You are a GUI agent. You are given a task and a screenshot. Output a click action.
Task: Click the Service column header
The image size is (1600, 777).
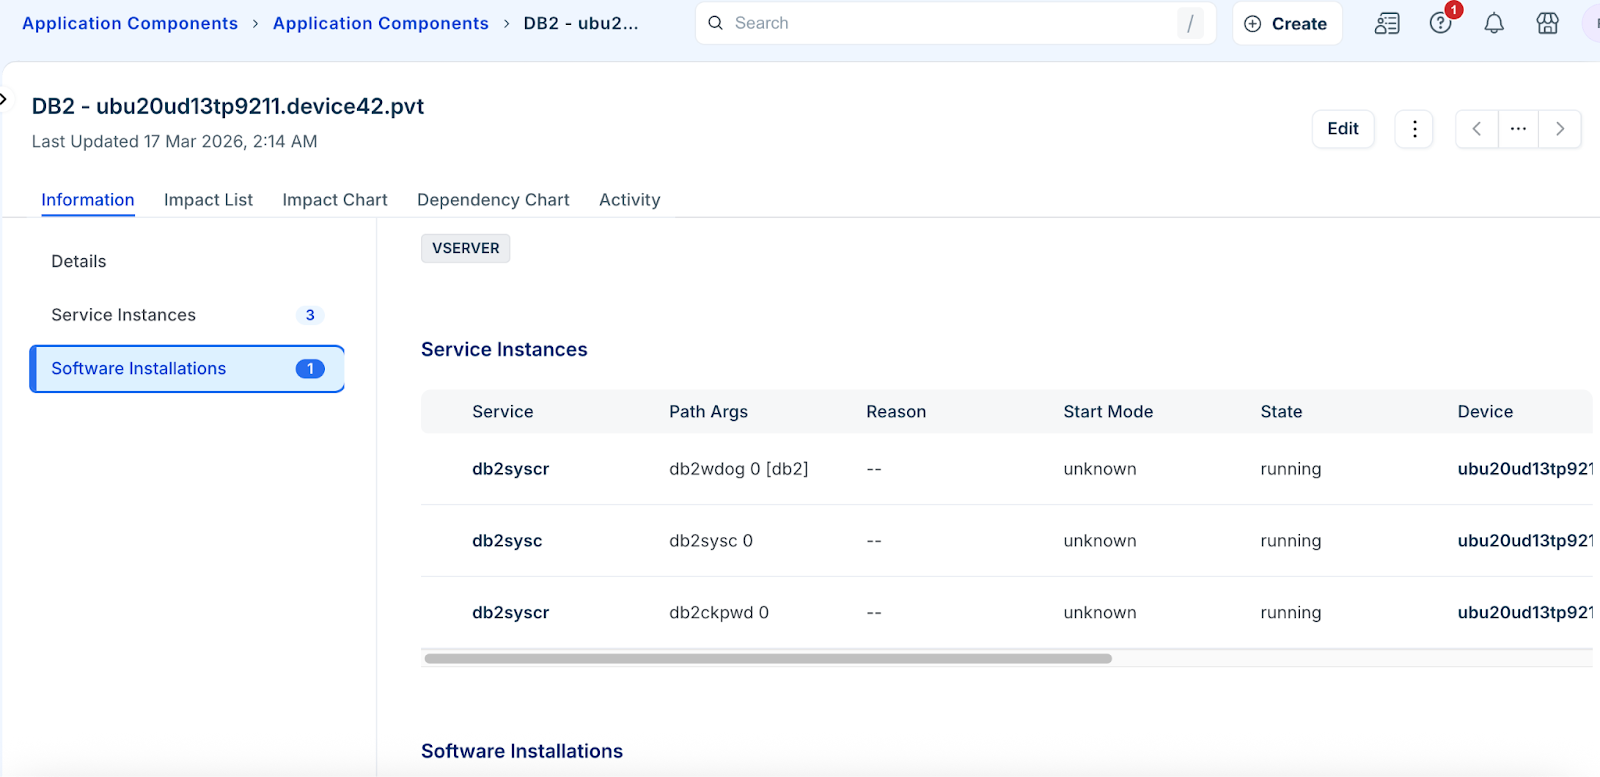(x=503, y=412)
